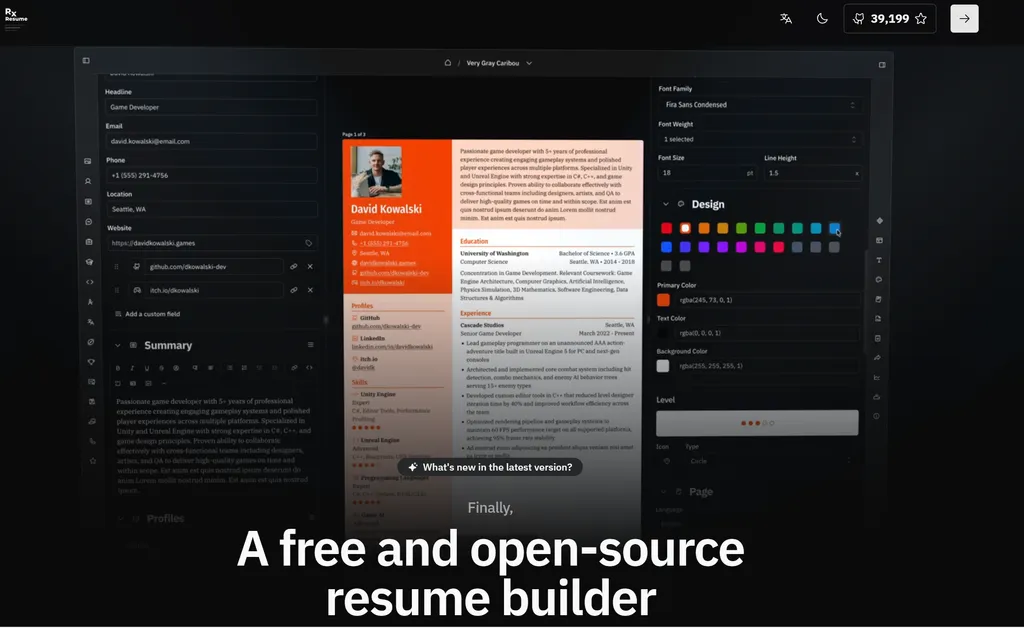
Task: Click the Font Size field
Action: tap(707, 173)
